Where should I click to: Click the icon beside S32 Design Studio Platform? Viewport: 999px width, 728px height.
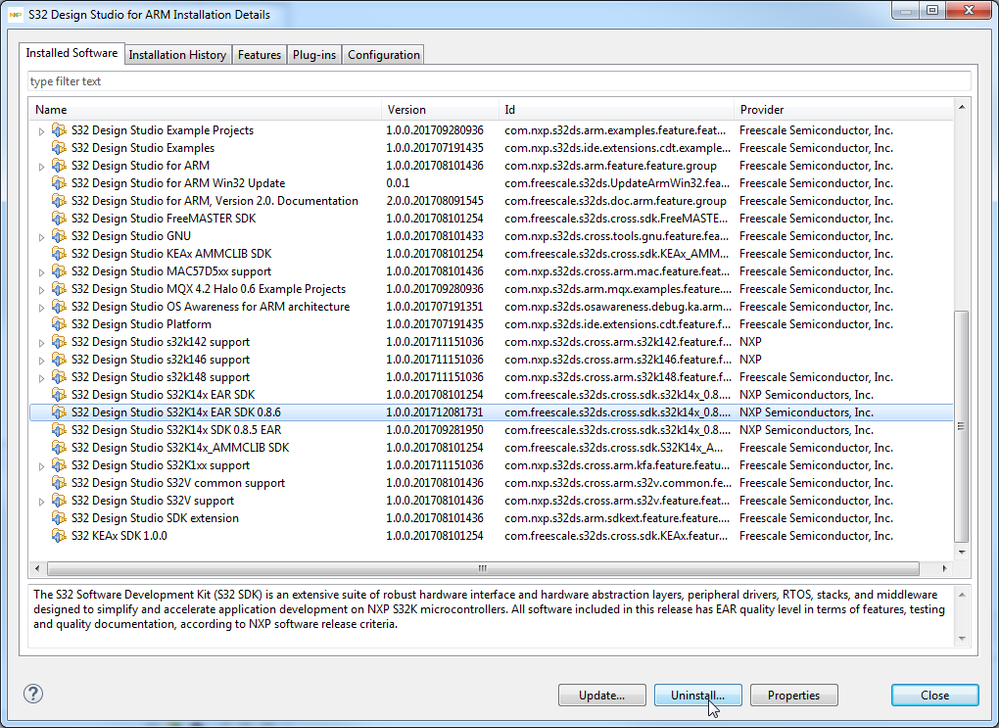59,324
